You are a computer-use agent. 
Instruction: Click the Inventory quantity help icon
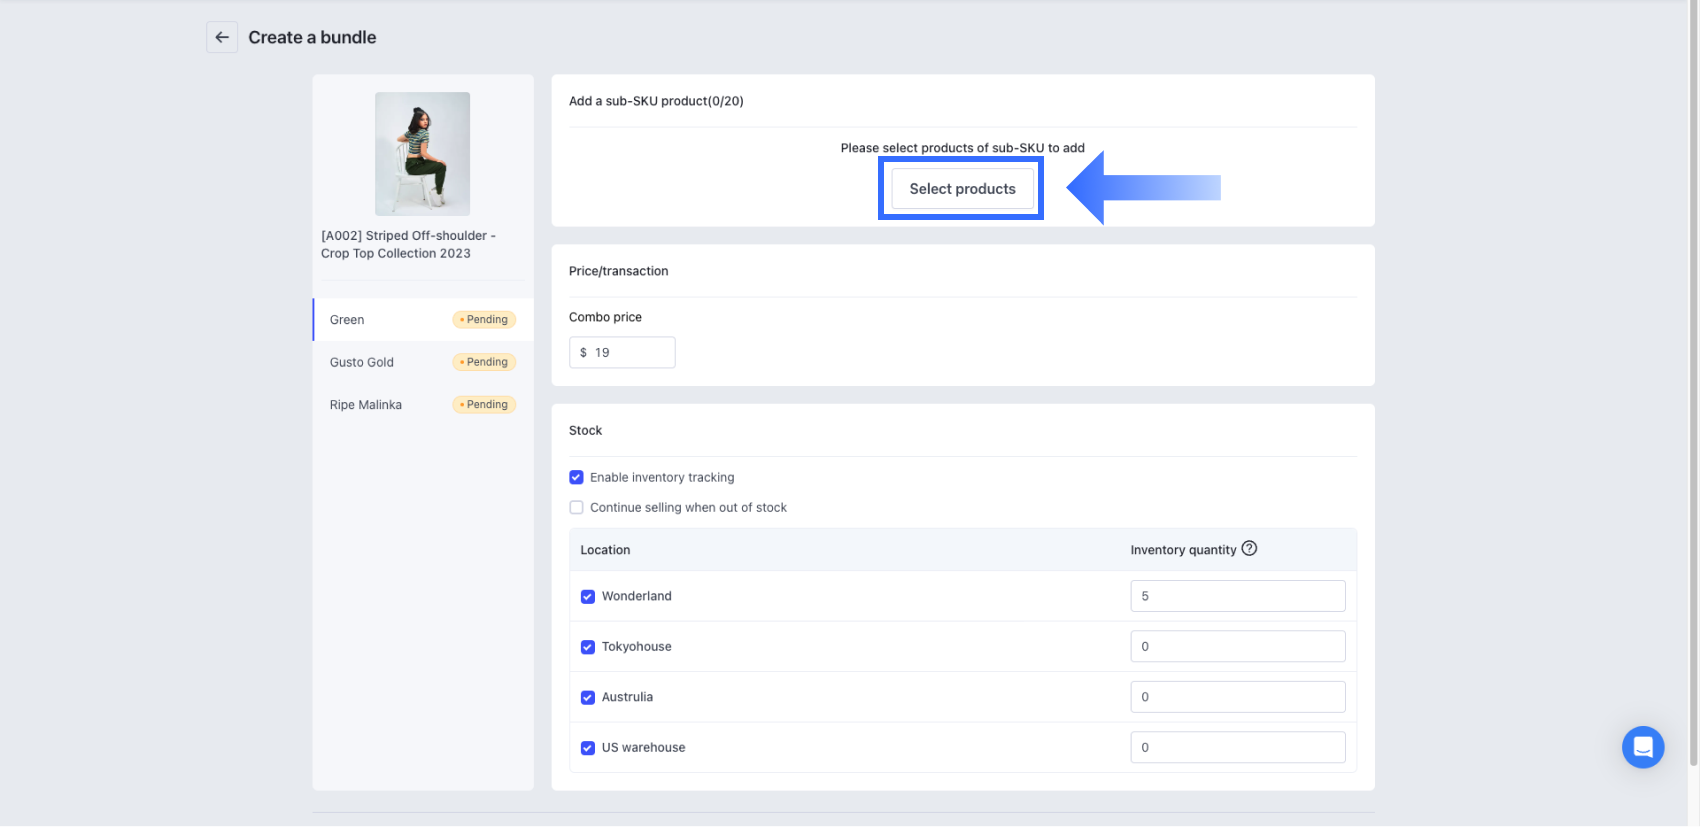pos(1249,549)
